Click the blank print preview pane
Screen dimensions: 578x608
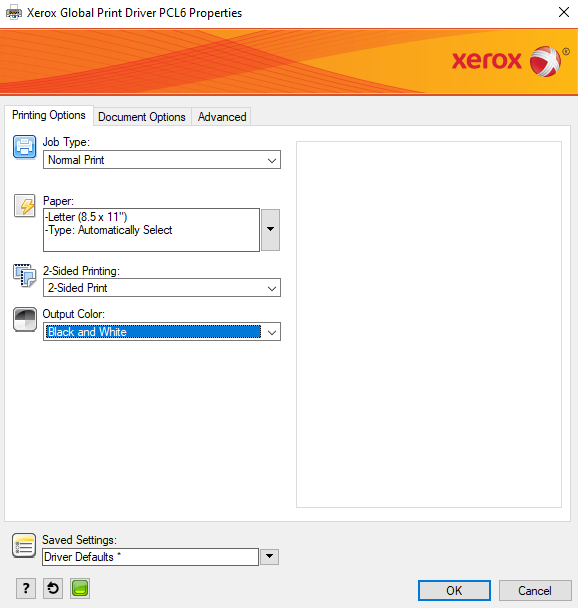(429, 324)
